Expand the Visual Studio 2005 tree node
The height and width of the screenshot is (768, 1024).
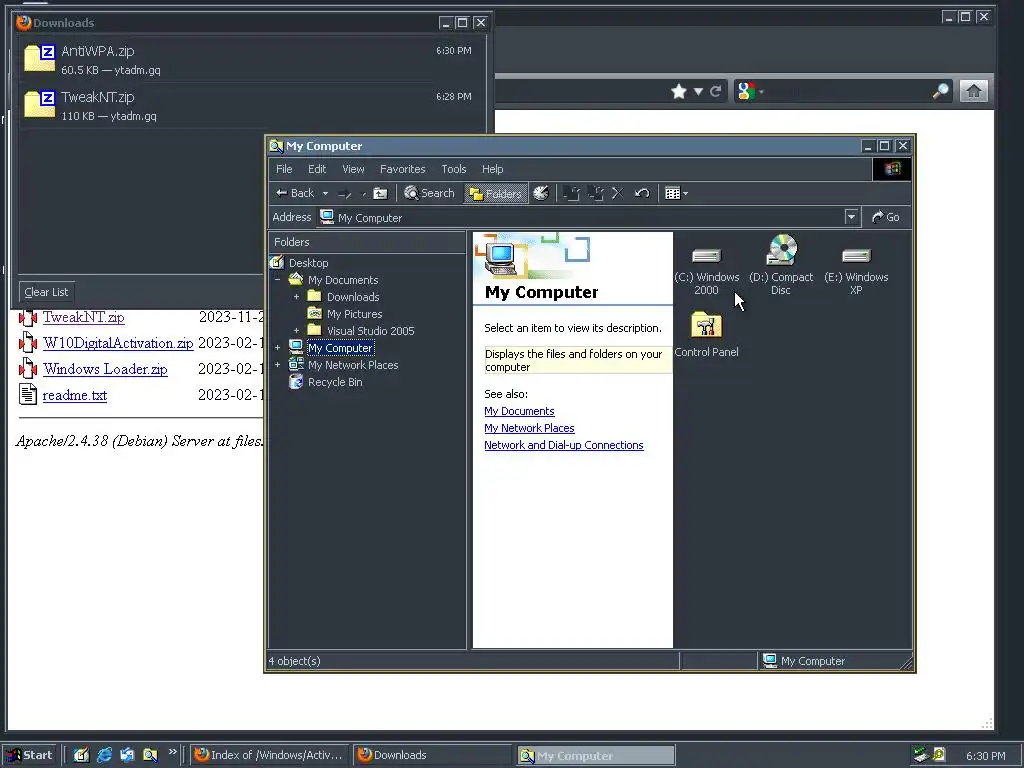click(296, 331)
